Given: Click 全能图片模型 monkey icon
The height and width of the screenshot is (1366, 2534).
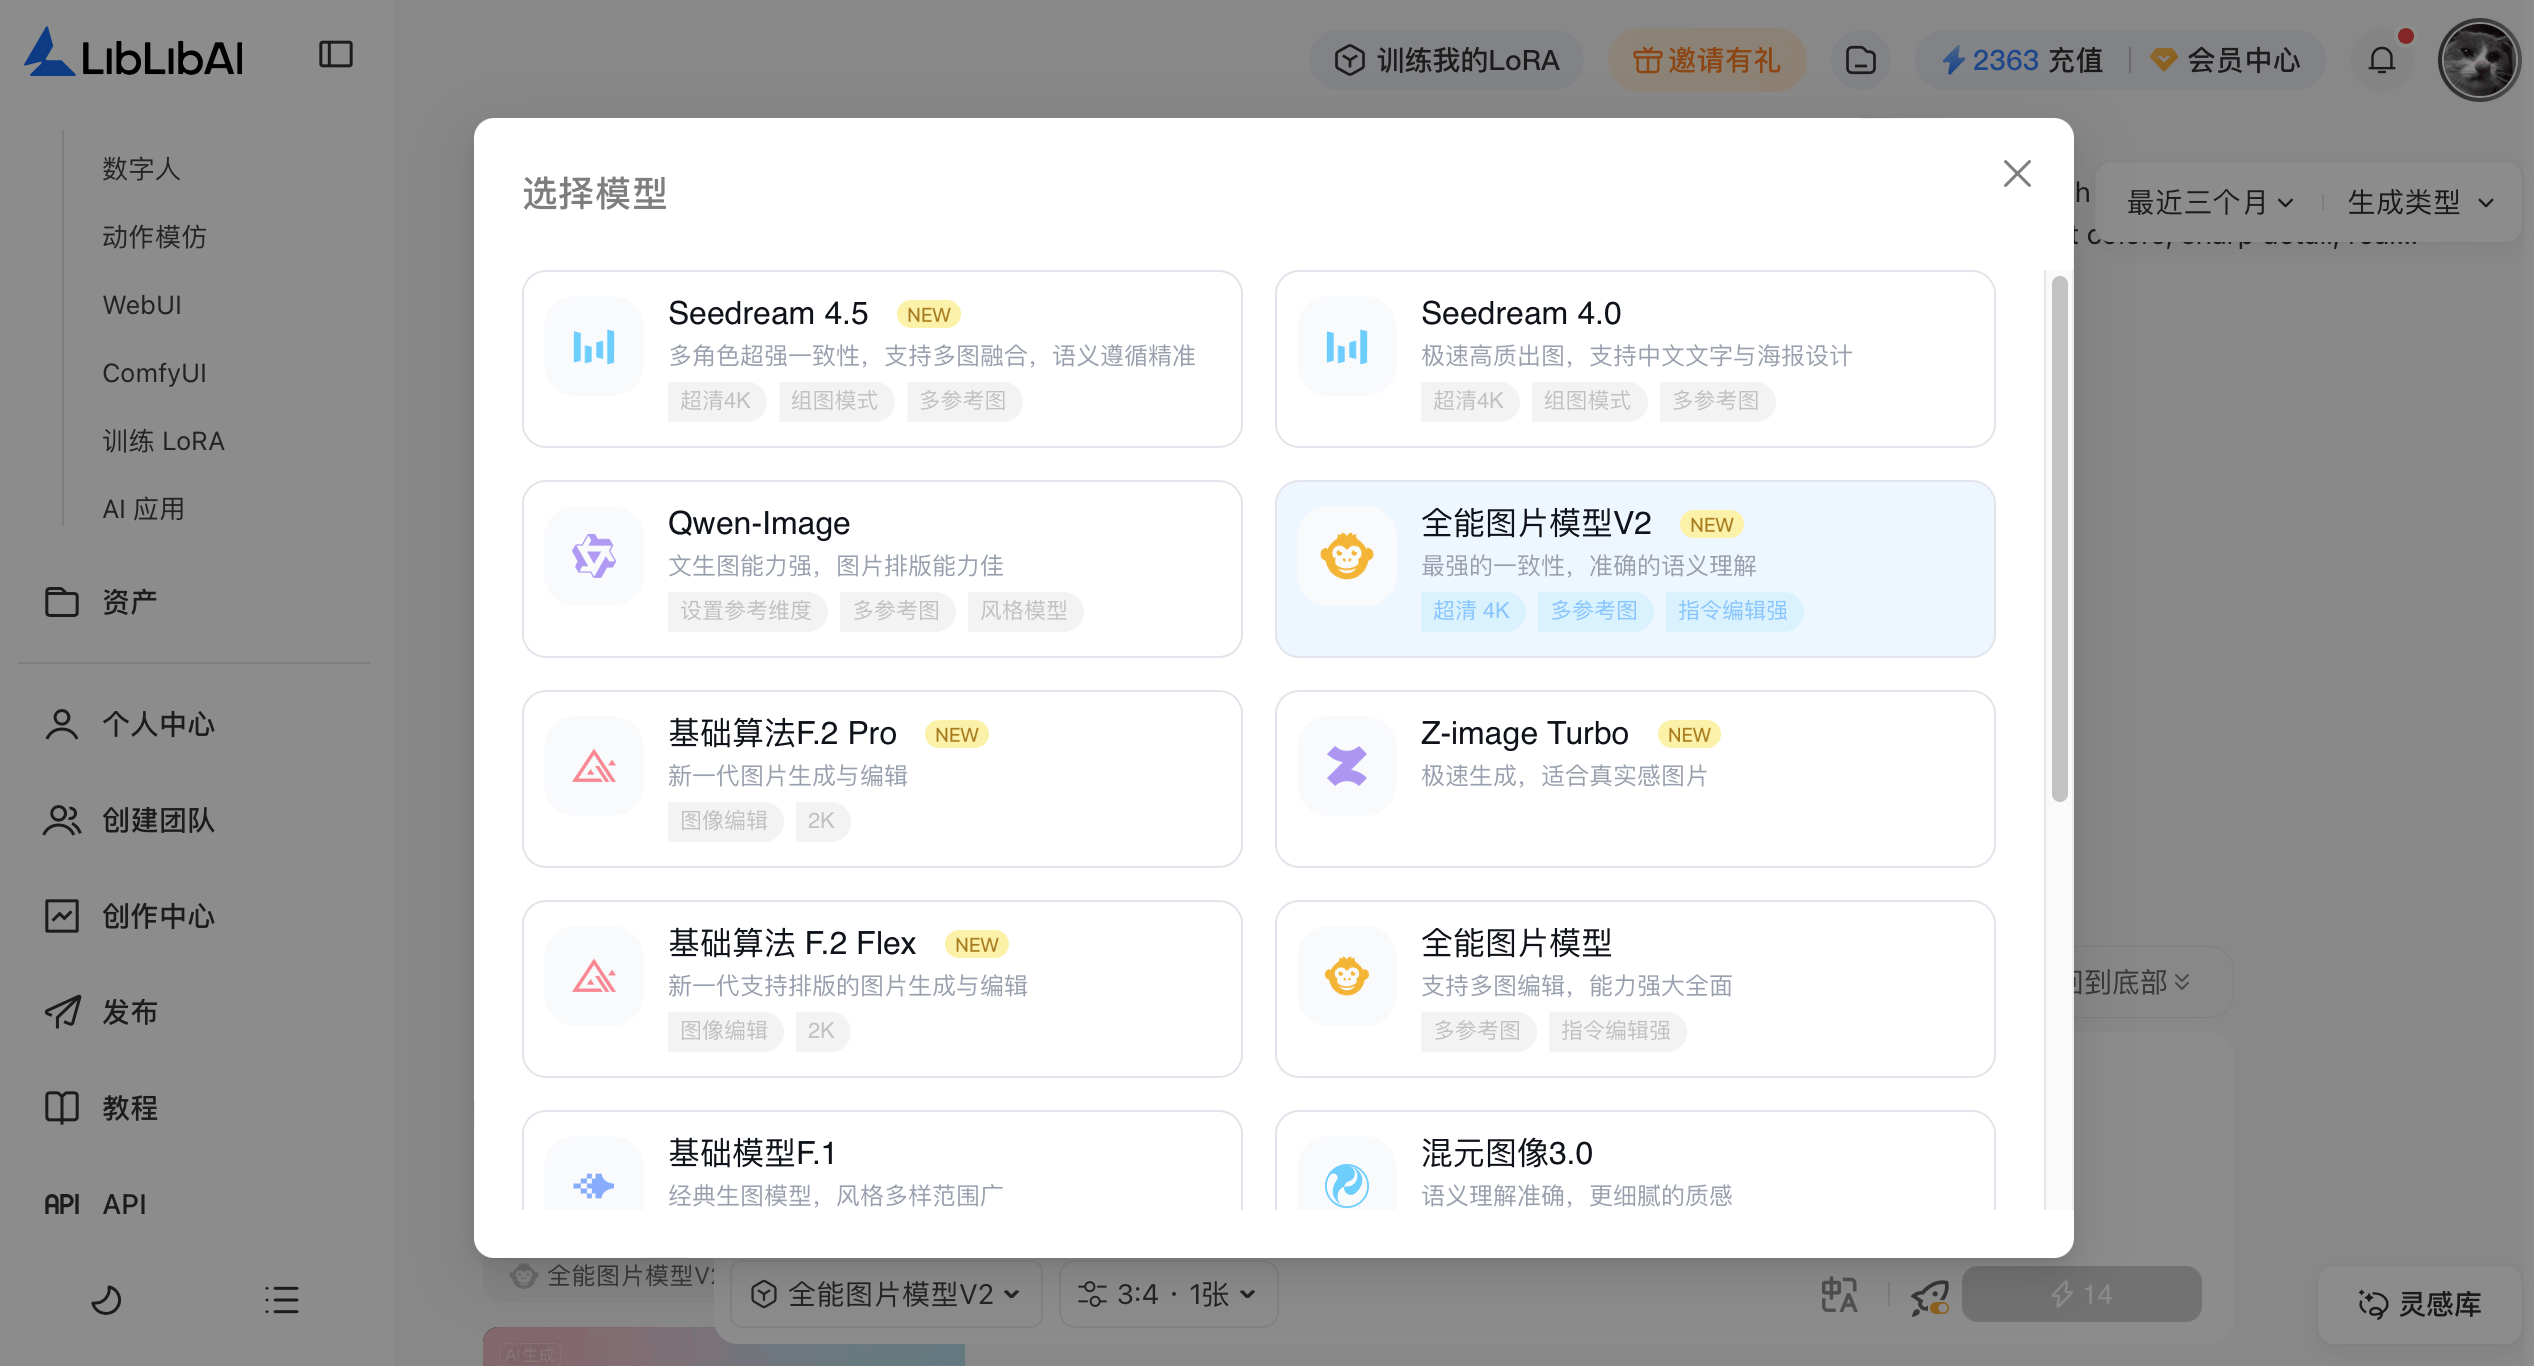Looking at the screenshot, I should 1347,977.
